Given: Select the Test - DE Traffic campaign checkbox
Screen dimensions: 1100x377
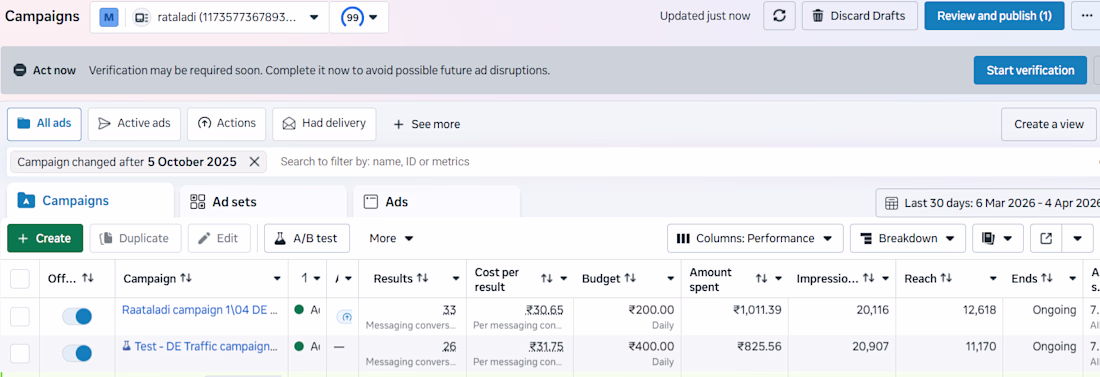Looking at the screenshot, I should click(x=20, y=353).
